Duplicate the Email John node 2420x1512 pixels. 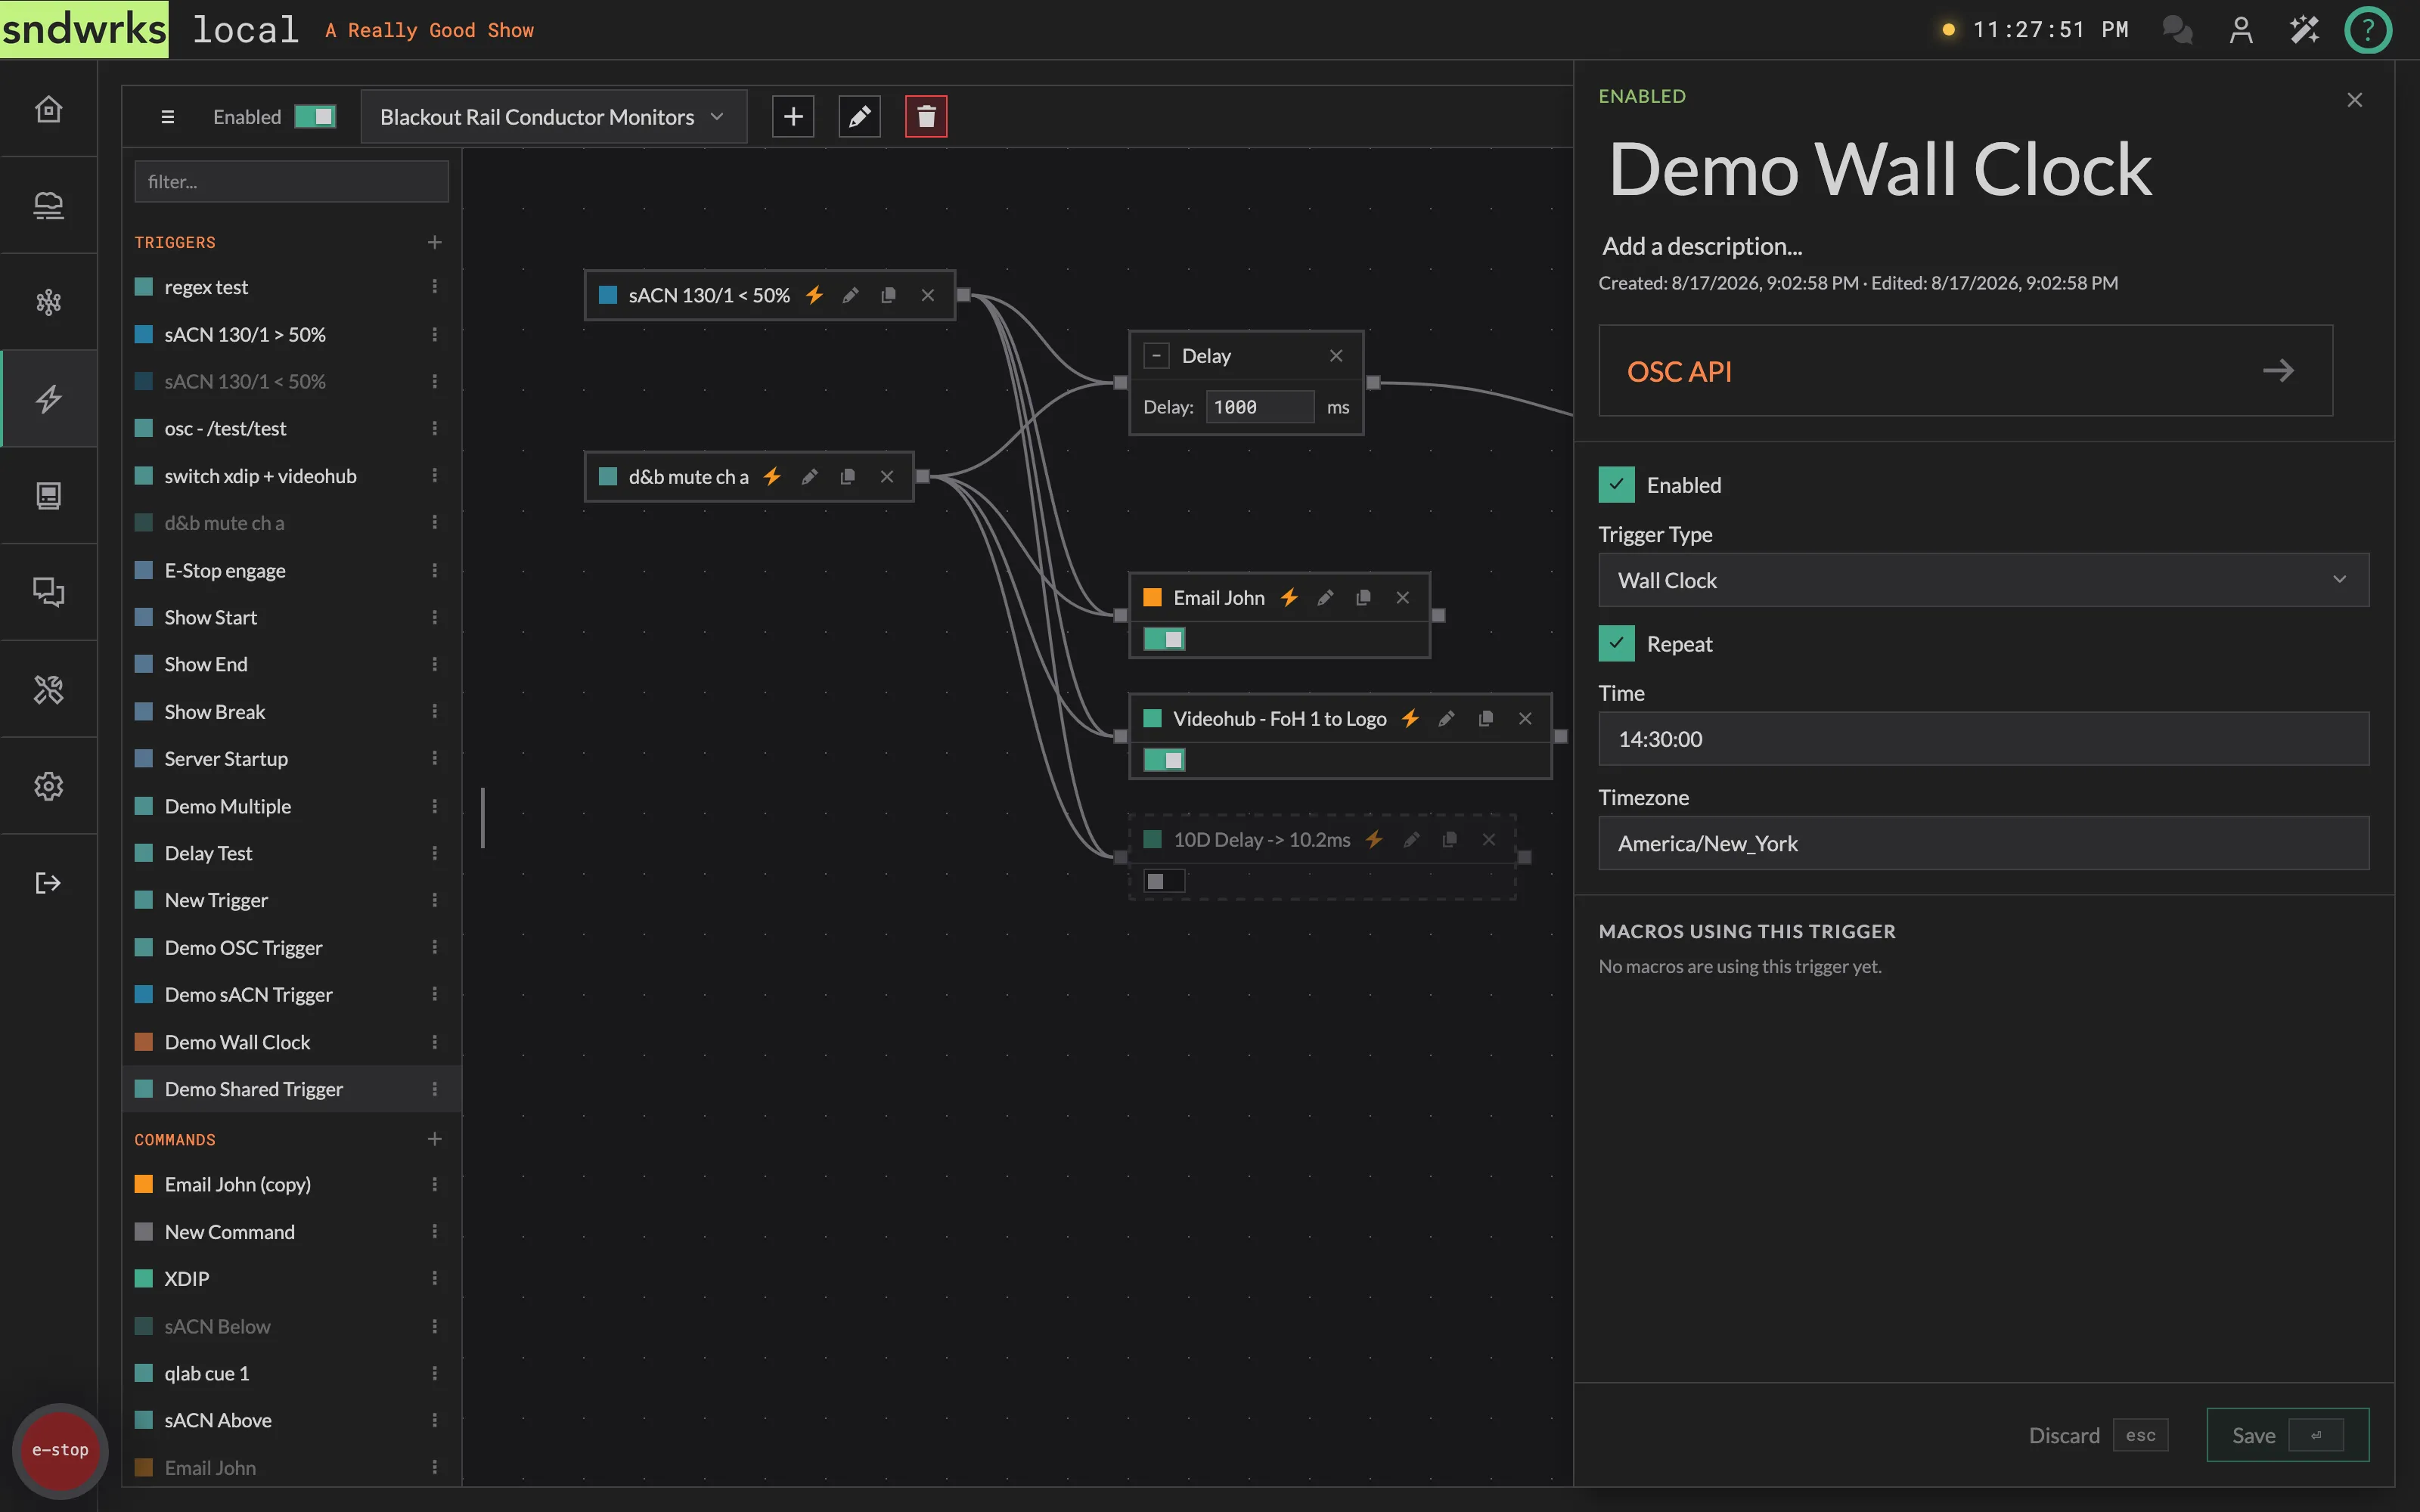pos(1363,598)
